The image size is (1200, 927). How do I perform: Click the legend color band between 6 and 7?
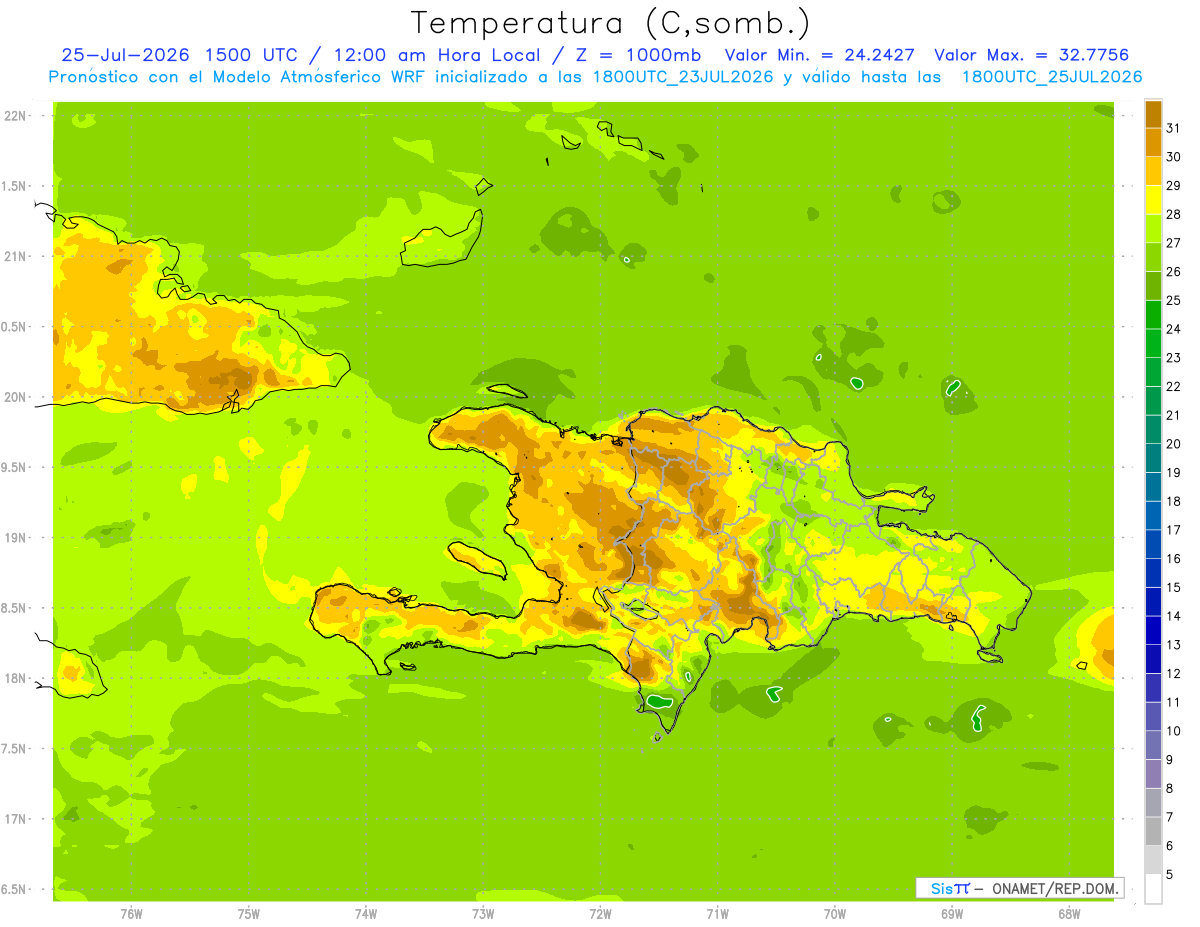1153,831
